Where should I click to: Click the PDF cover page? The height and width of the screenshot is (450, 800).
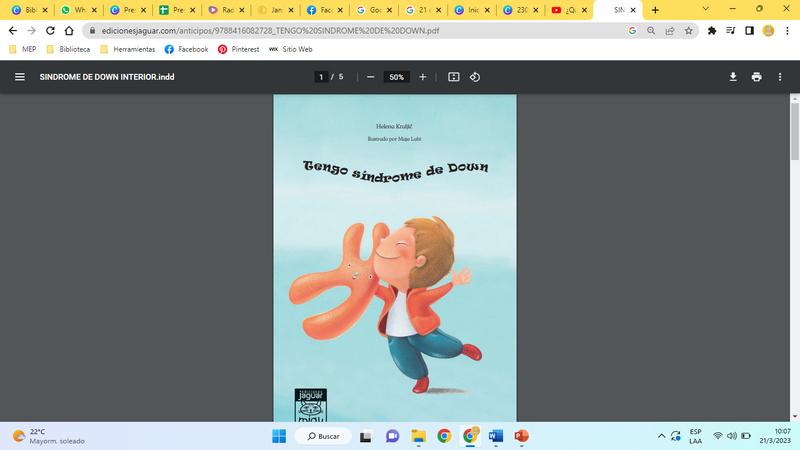point(395,258)
